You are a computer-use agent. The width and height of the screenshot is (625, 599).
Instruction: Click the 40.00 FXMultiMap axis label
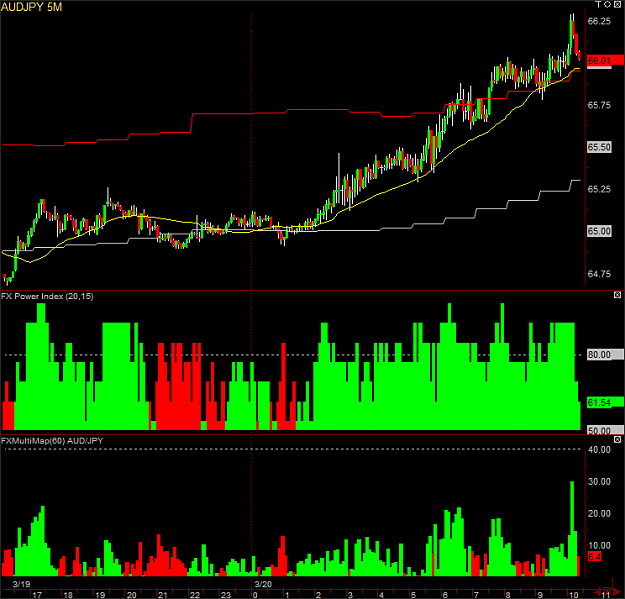(x=599, y=450)
